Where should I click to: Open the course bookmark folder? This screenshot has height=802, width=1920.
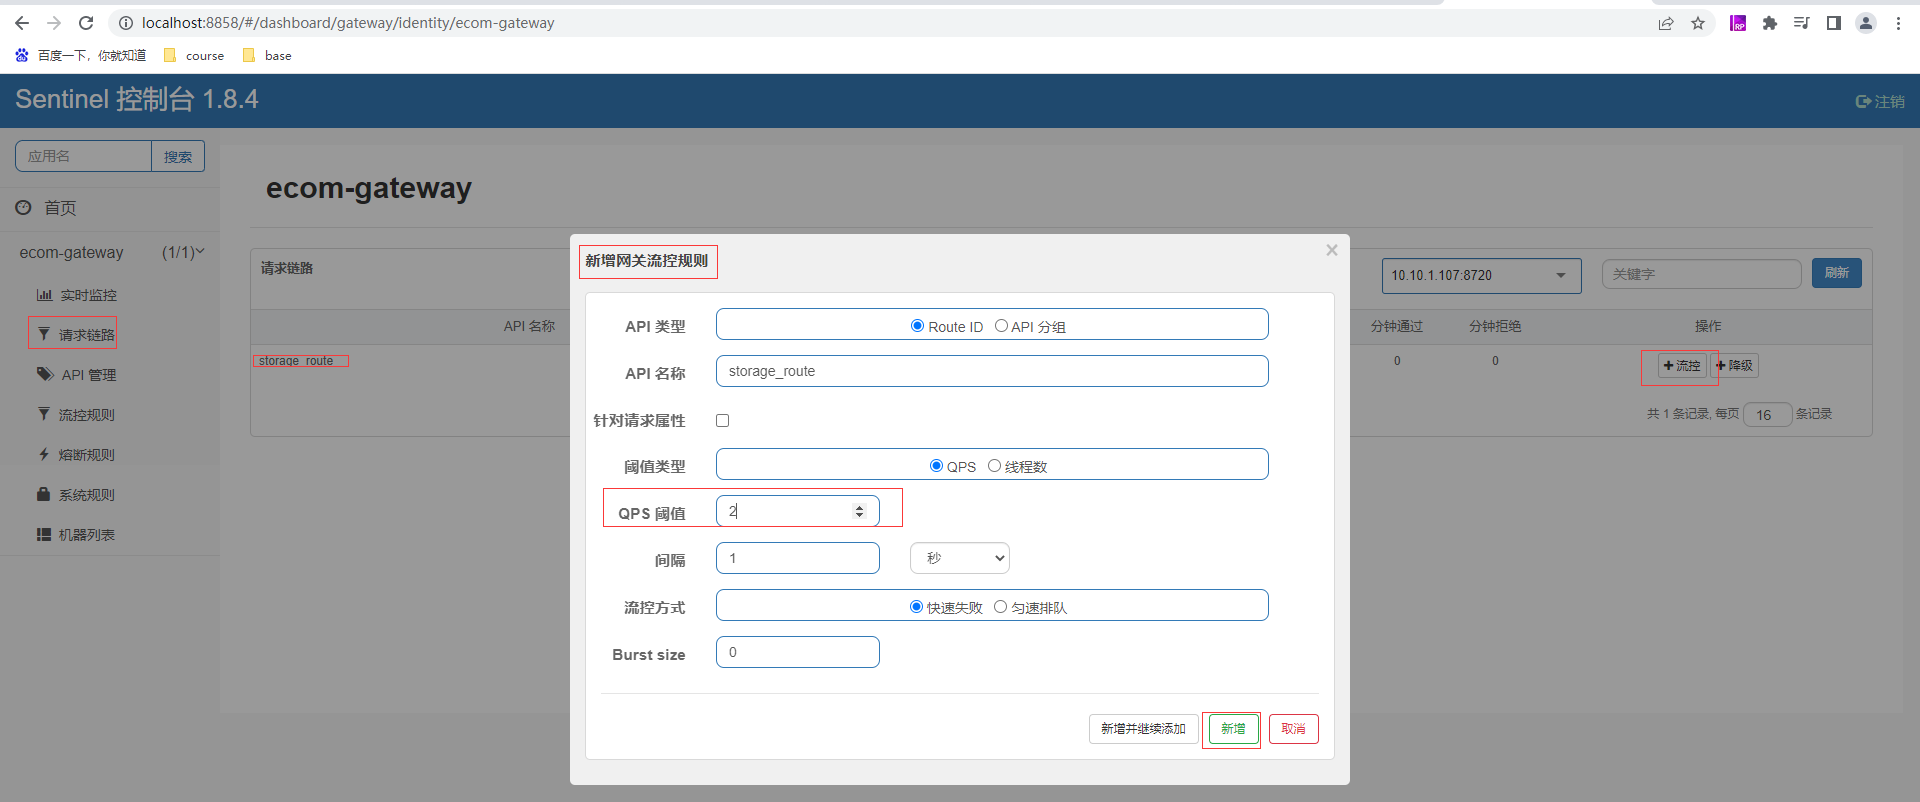(194, 55)
